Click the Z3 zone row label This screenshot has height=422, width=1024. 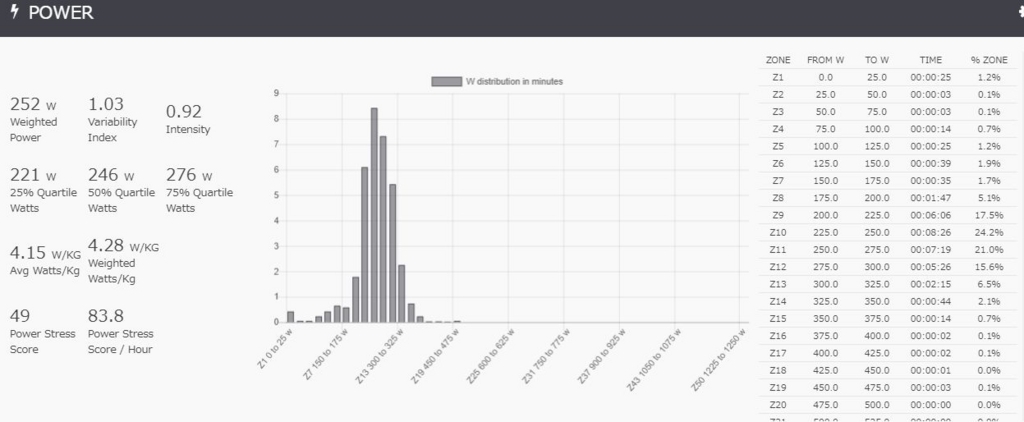778,112
